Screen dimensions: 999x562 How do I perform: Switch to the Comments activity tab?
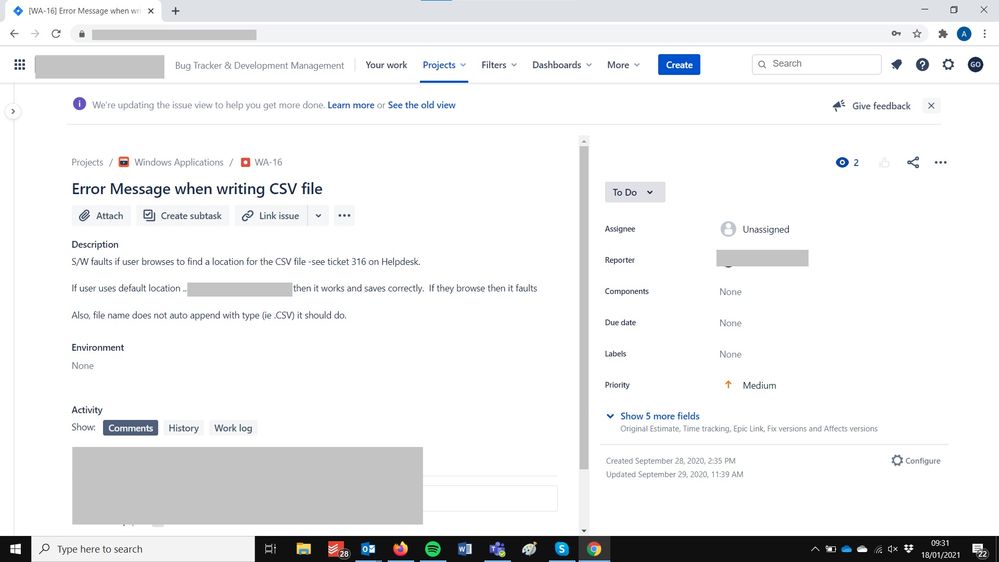tap(131, 428)
